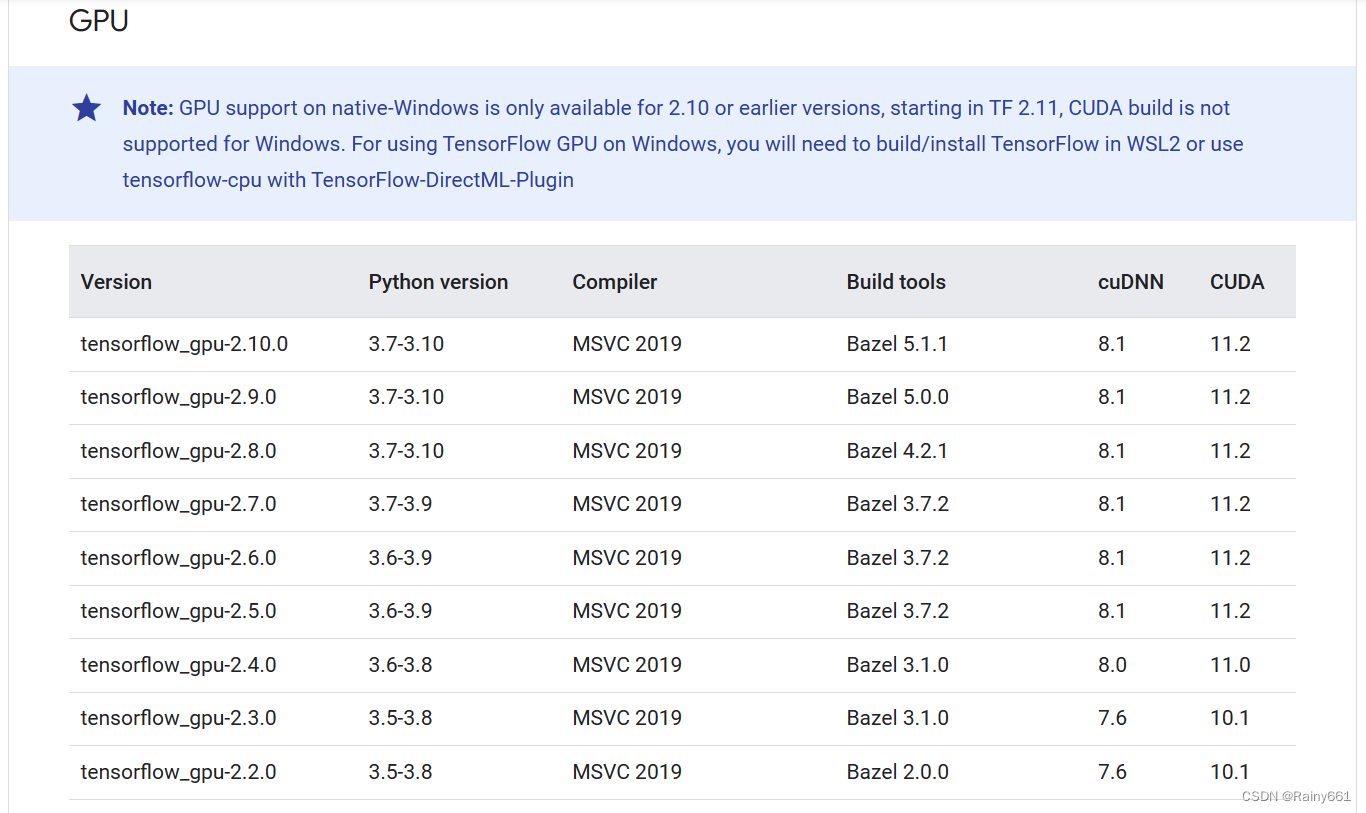This screenshot has height=813, width=1366.
Task: Select the tensorflow_gpu-2.4.0 cell
Action: 178,665
